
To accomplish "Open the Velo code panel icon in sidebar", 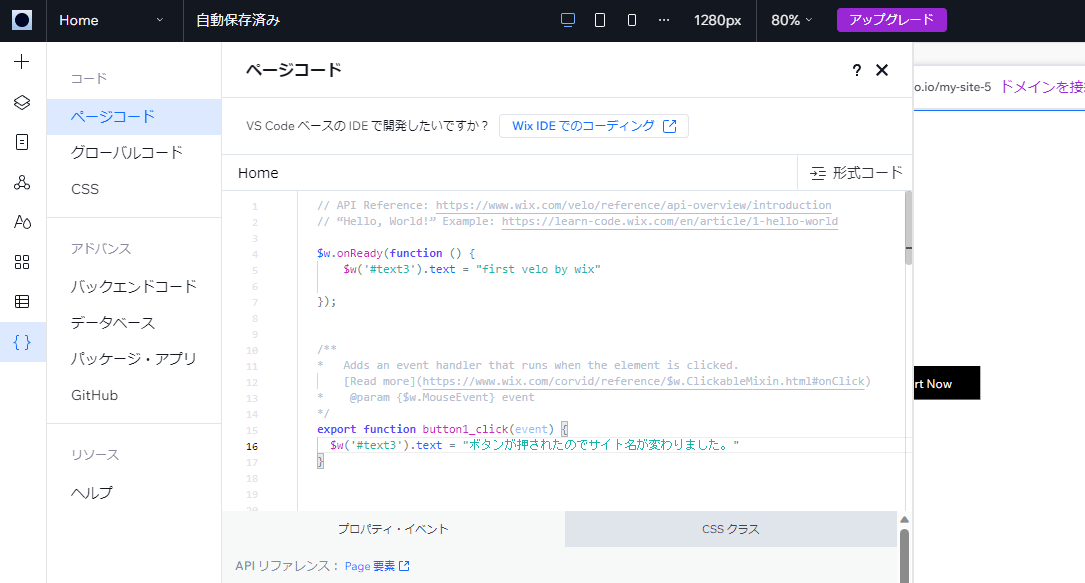I will tap(22, 342).
